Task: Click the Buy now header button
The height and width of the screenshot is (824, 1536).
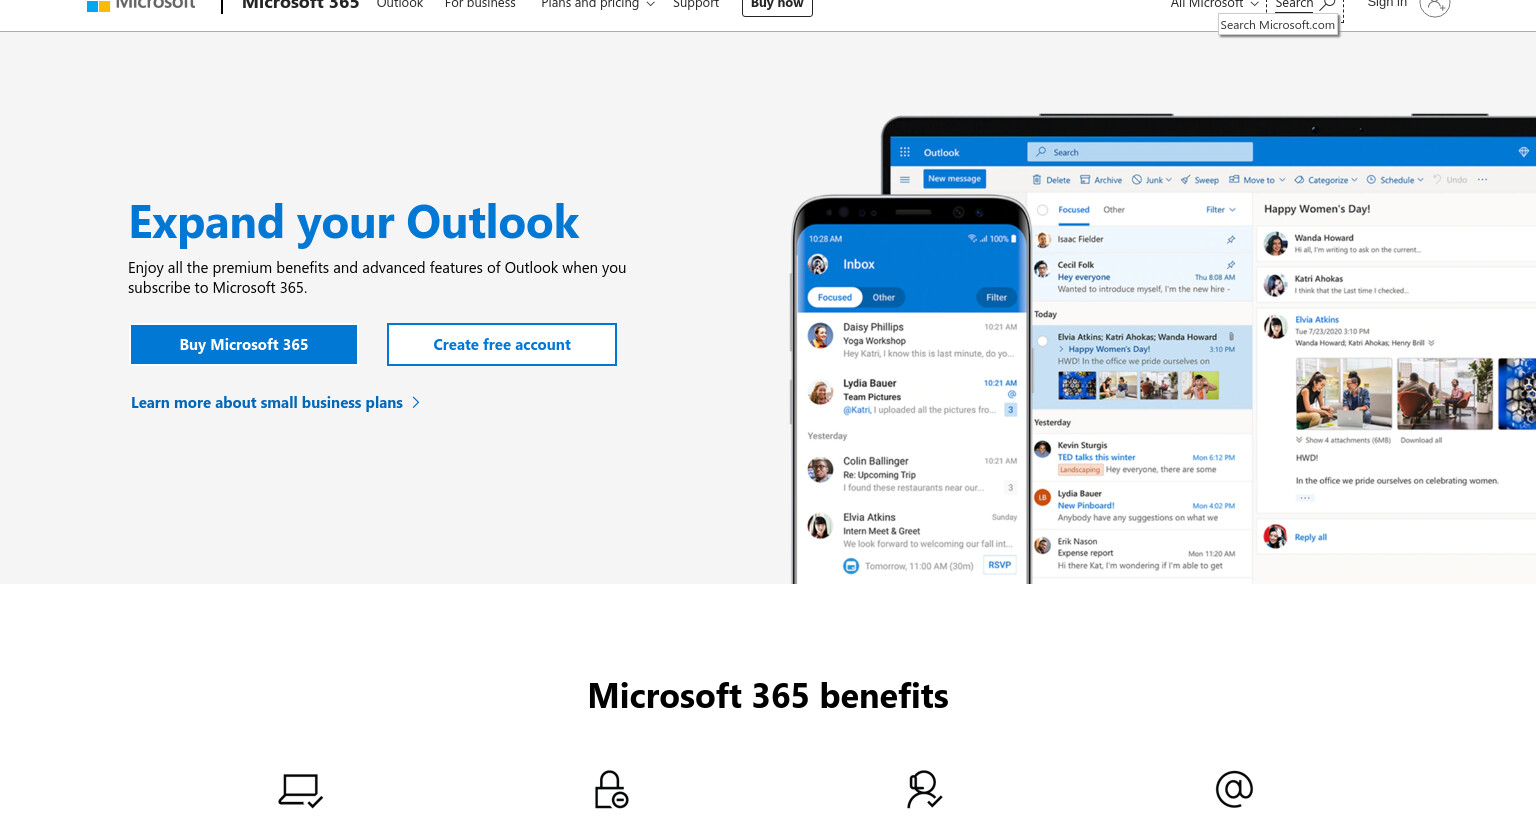Action: (777, 6)
